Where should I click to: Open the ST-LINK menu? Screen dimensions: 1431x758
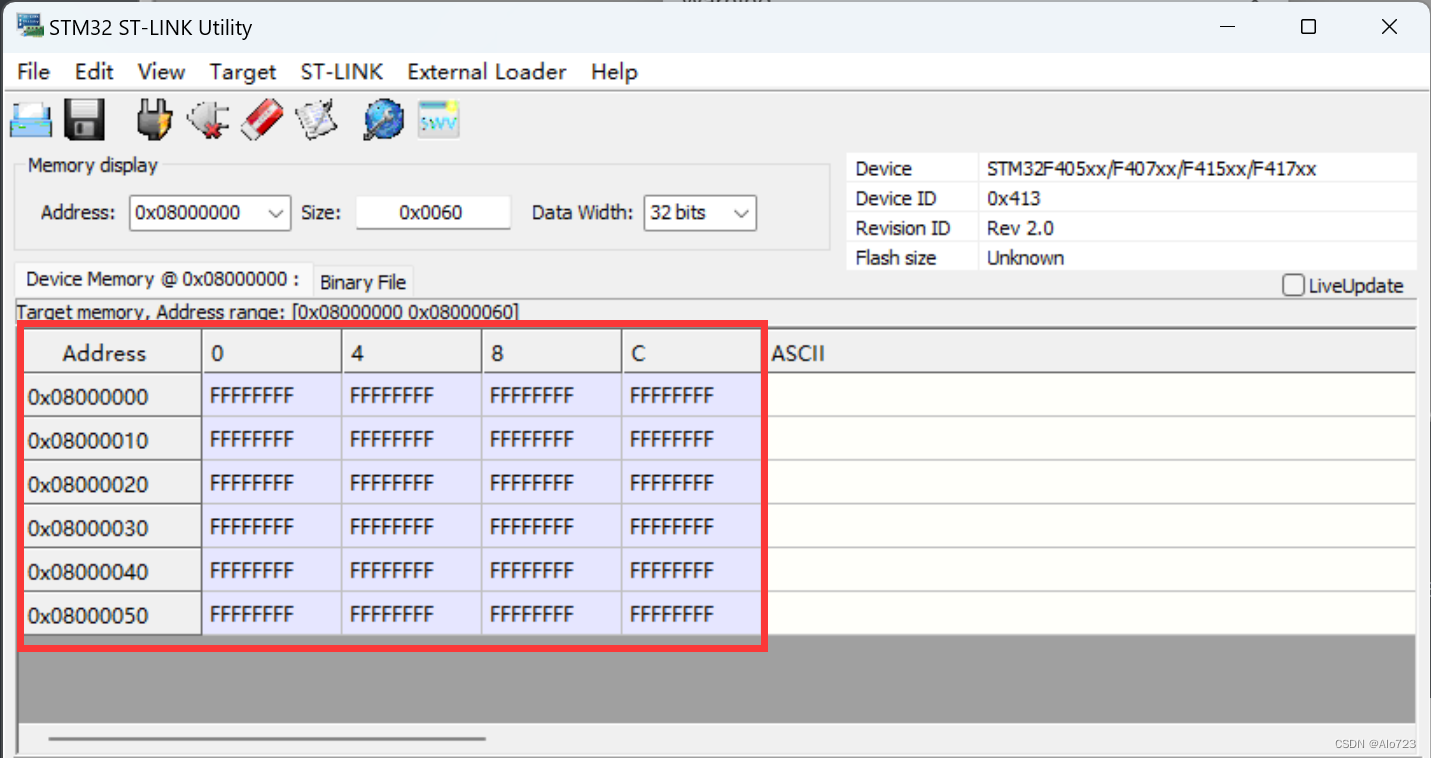click(341, 72)
